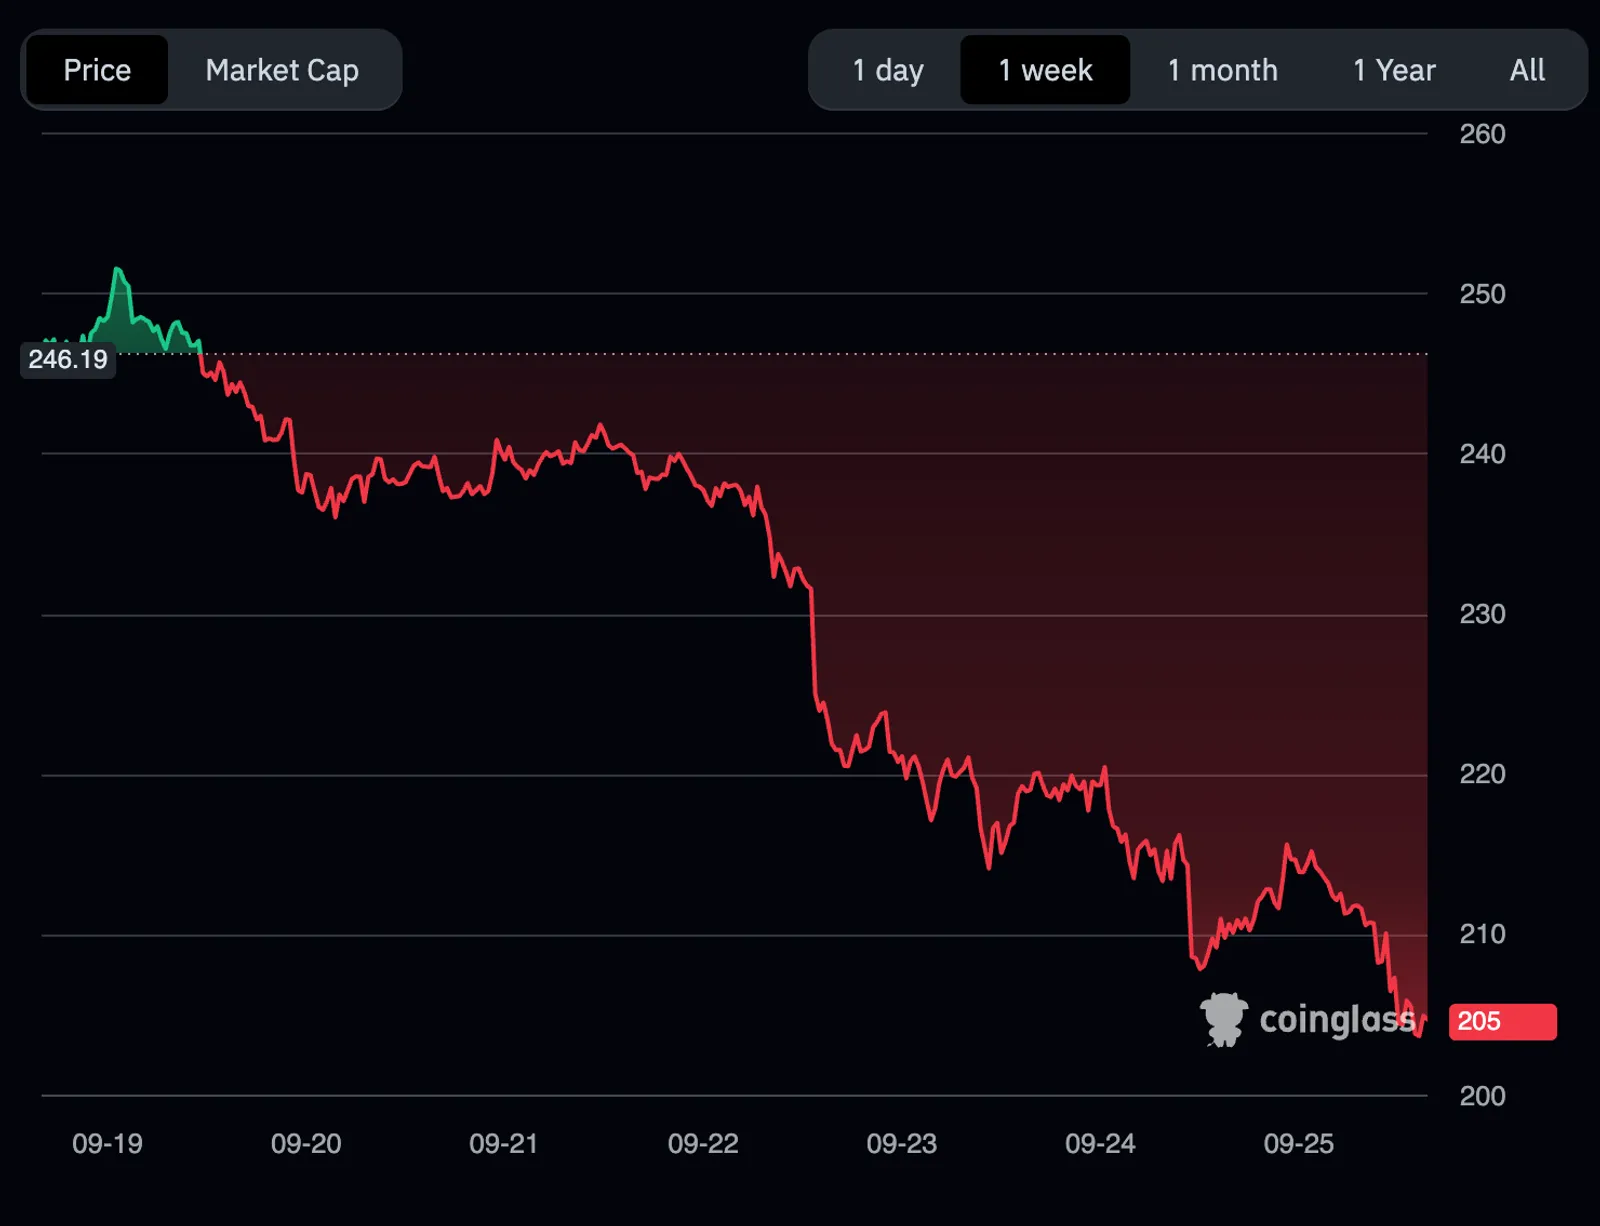Click the 09-25 date label
This screenshot has height=1226, width=1600.
tap(1298, 1144)
